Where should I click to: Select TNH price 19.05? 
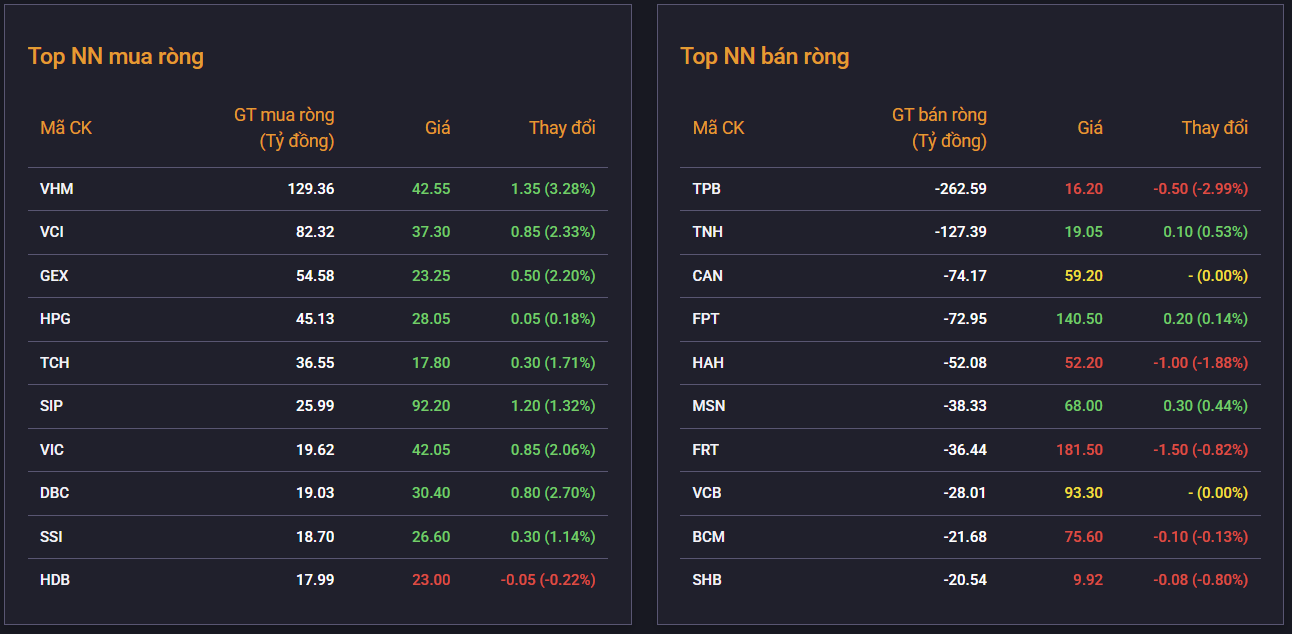click(x=1083, y=232)
